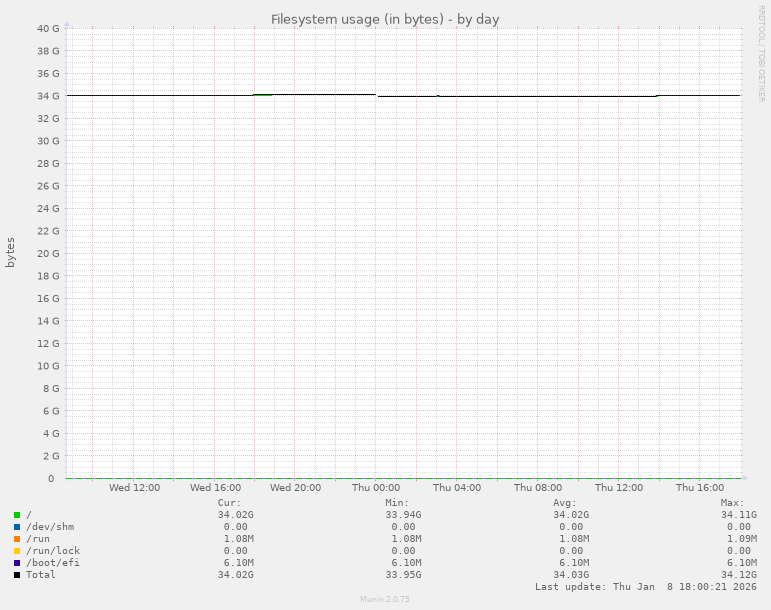Viewport: 771px width, 610px height.
Task: Click the 33.95G Min value for Total
Action: (404, 575)
